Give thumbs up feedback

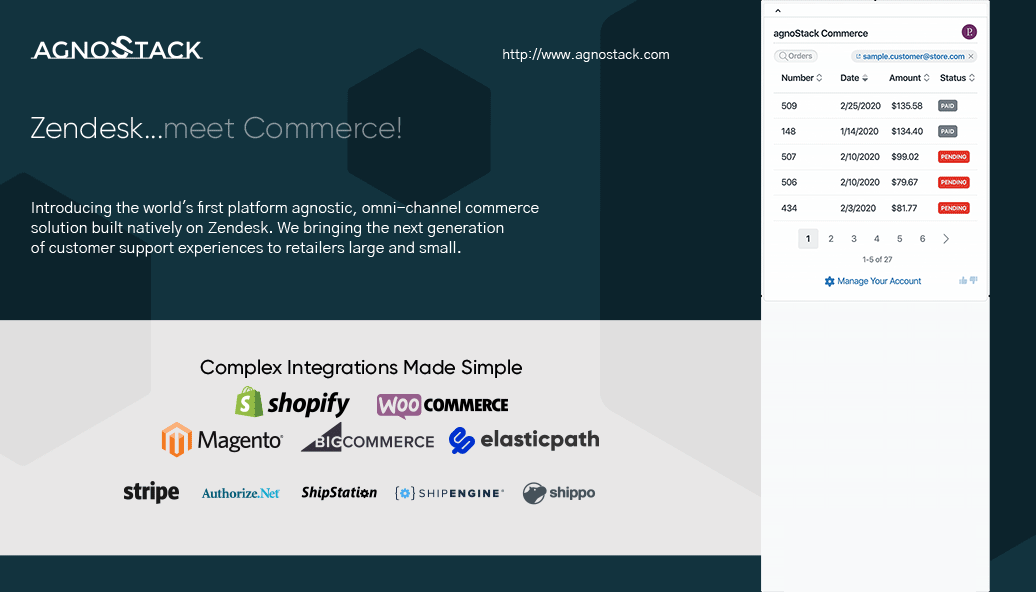963,281
